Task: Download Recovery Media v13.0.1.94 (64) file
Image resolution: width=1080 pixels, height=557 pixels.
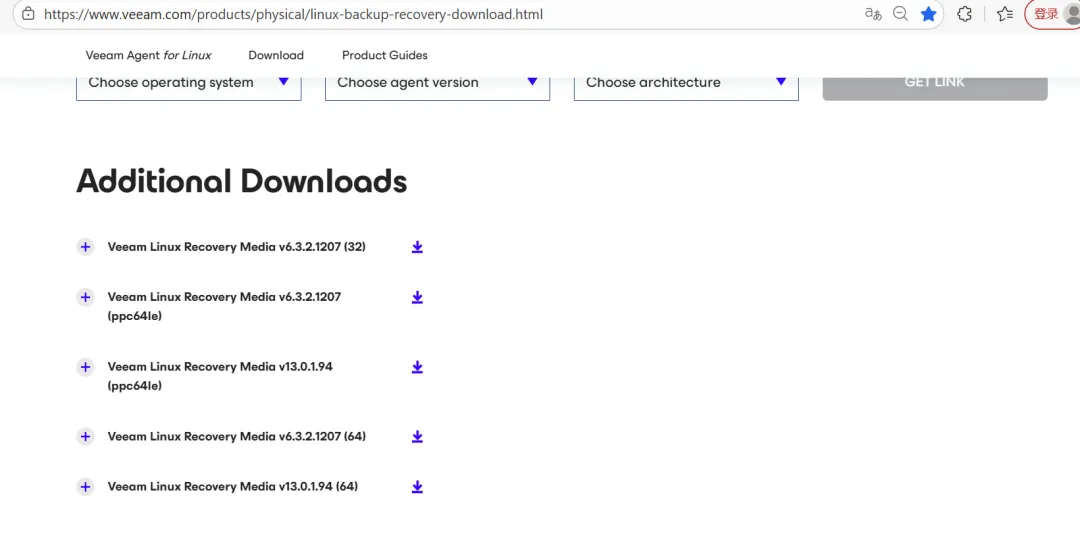Action: click(417, 487)
